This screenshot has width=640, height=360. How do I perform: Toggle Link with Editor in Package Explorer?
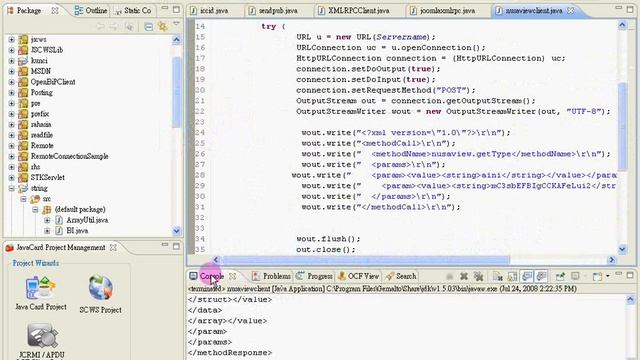tap(163, 27)
